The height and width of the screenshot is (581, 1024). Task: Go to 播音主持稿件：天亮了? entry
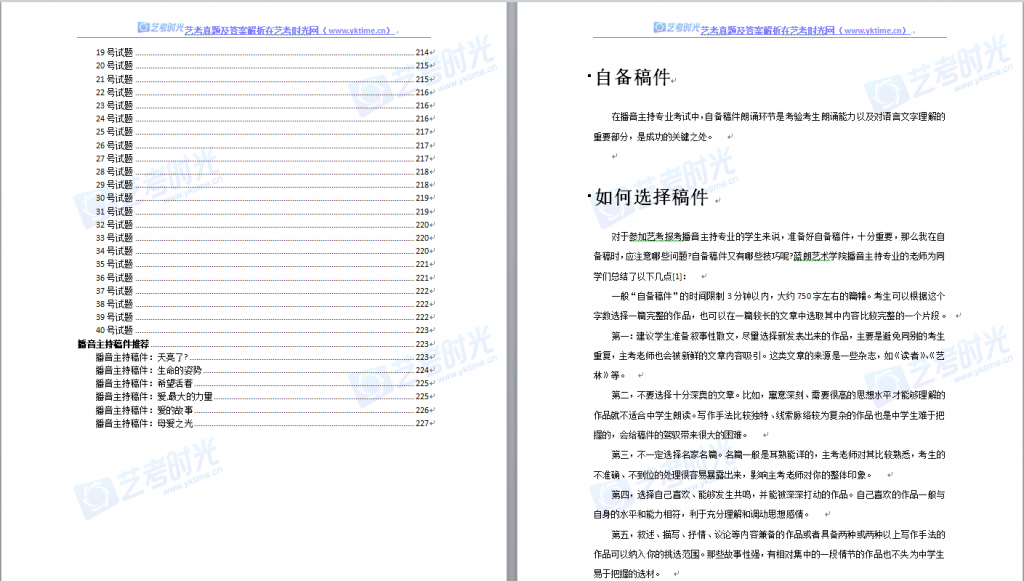(141, 357)
